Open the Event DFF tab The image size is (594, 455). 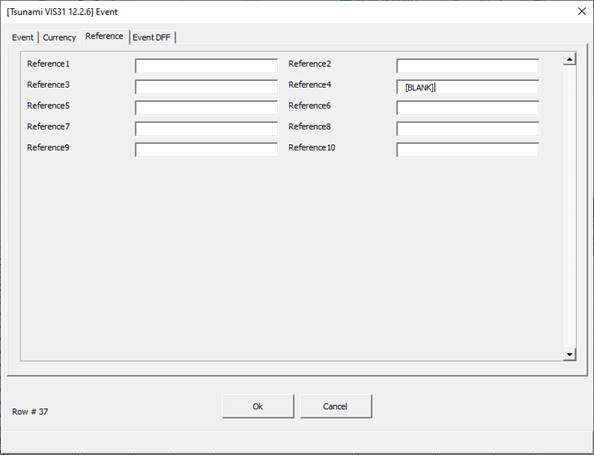152,38
